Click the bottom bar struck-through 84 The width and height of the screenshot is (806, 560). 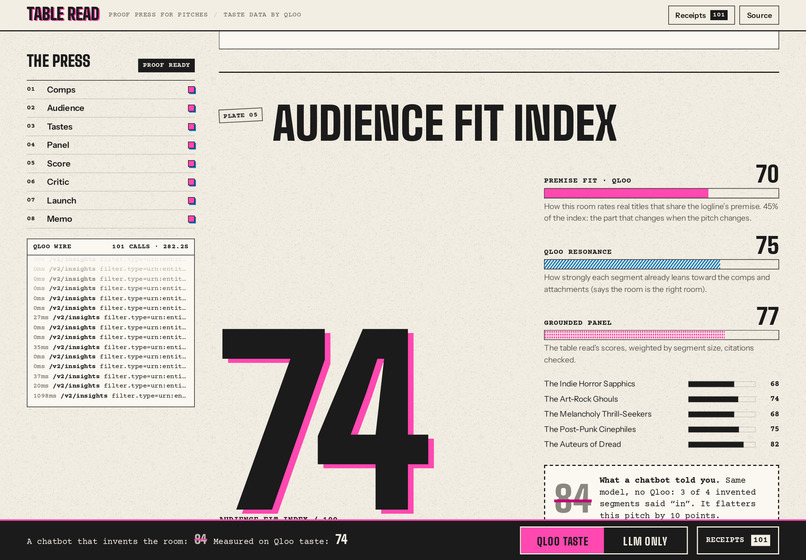[200, 539]
